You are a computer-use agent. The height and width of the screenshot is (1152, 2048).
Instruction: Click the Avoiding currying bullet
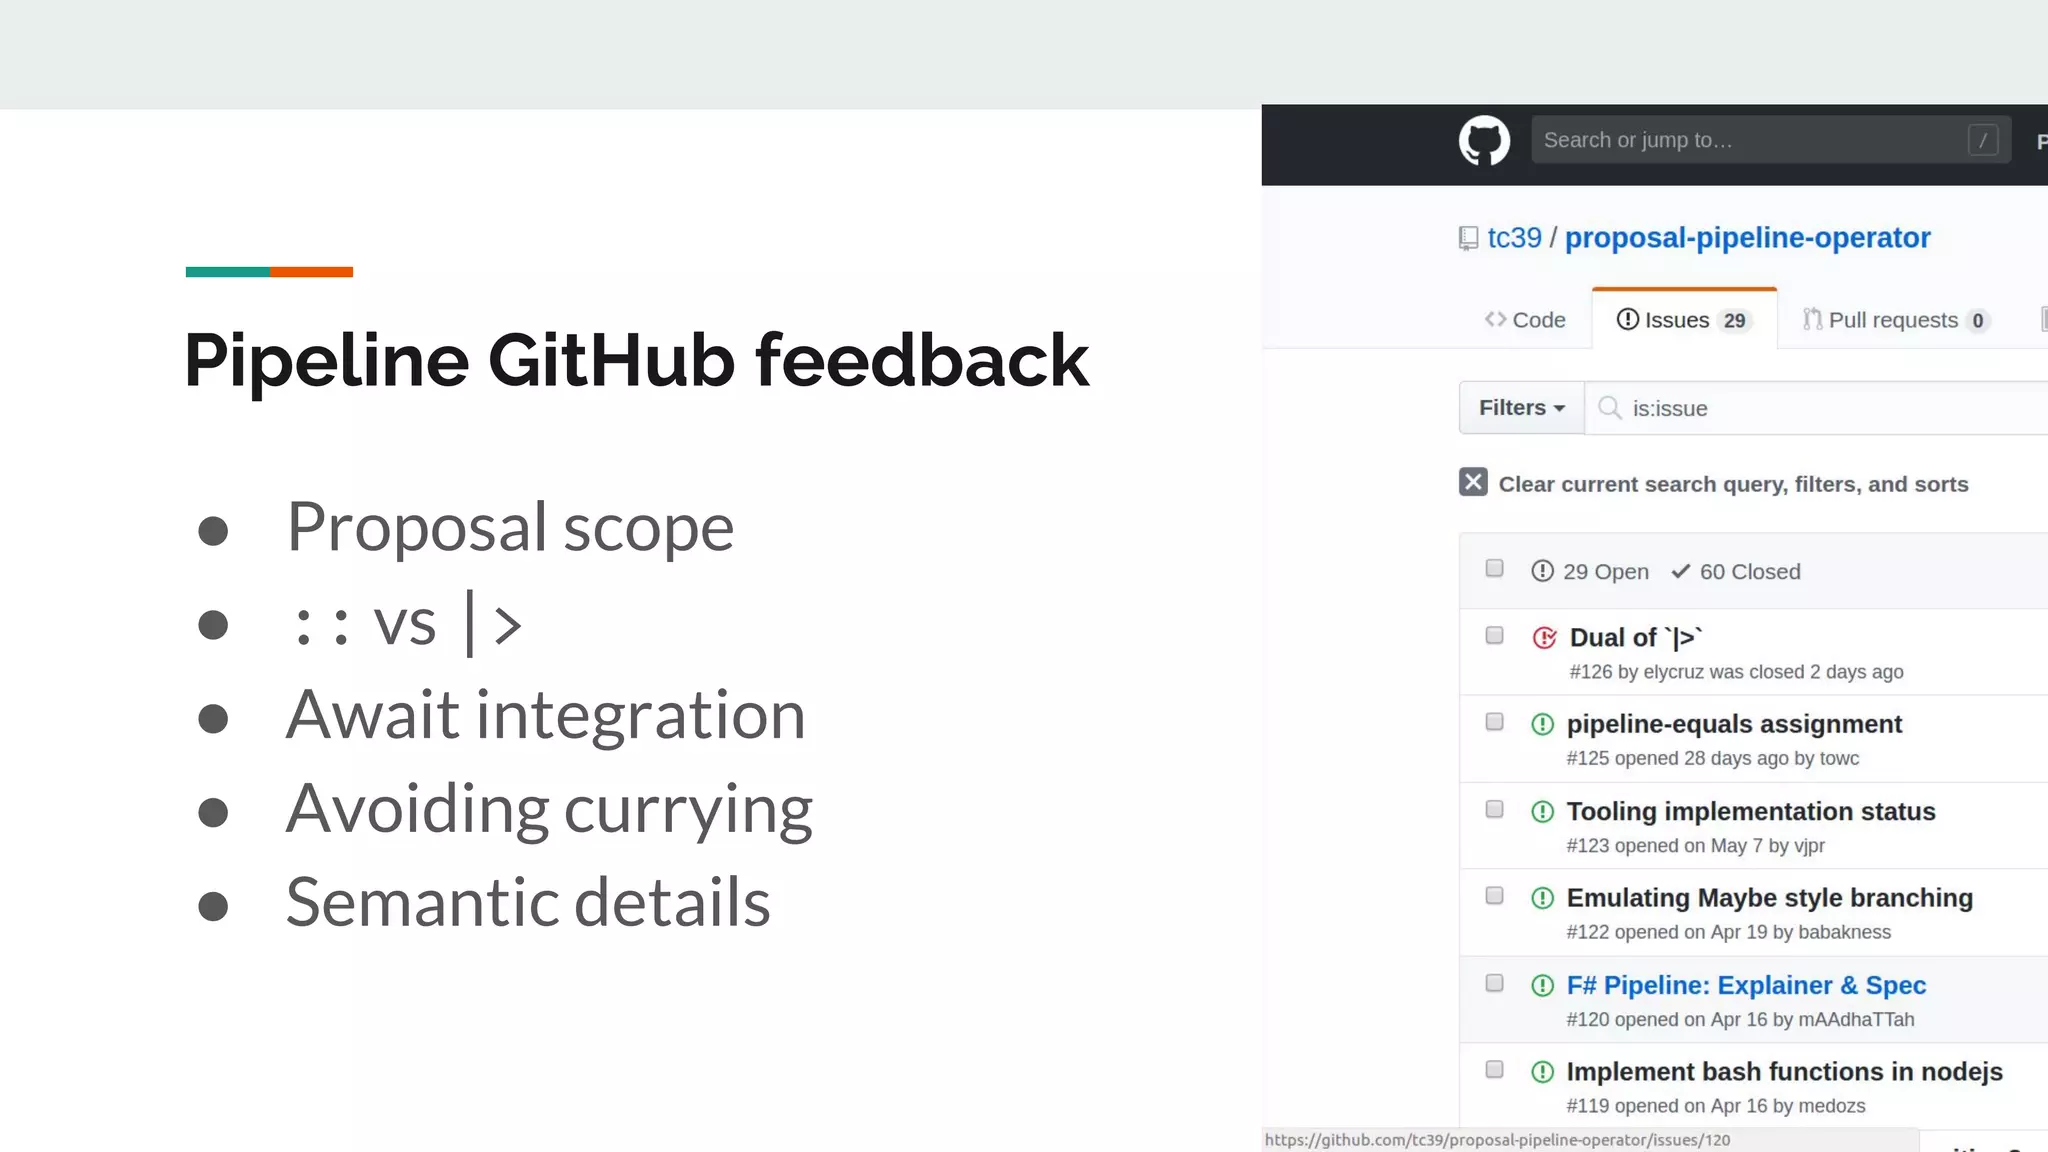point(549,809)
